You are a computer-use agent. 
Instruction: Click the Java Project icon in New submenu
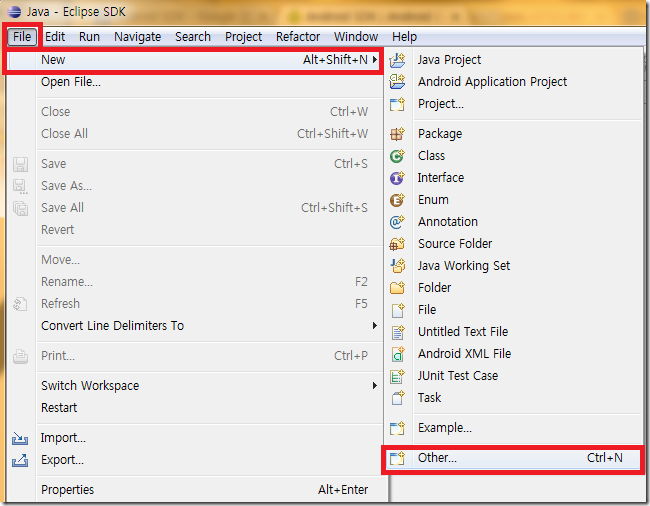[x=397, y=60]
